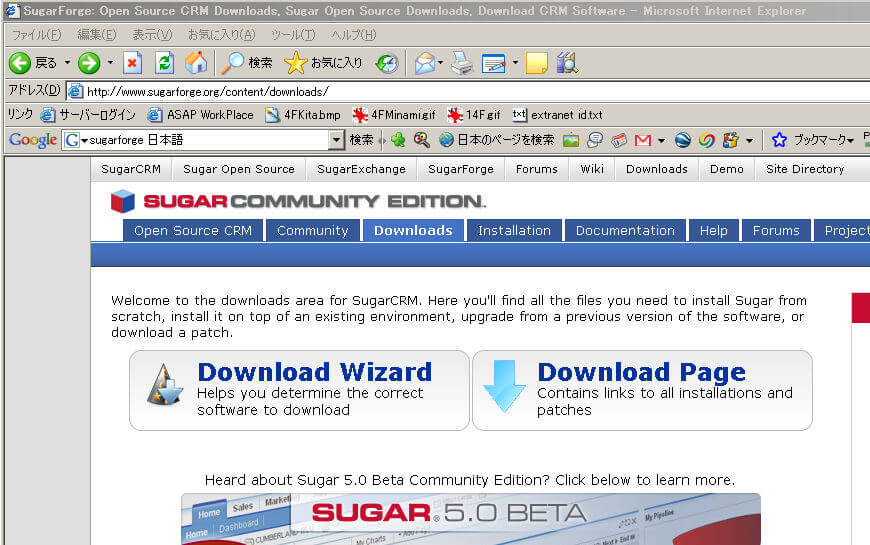
Task: Refresh the page with the Refresh icon
Action: tap(165, 63)
